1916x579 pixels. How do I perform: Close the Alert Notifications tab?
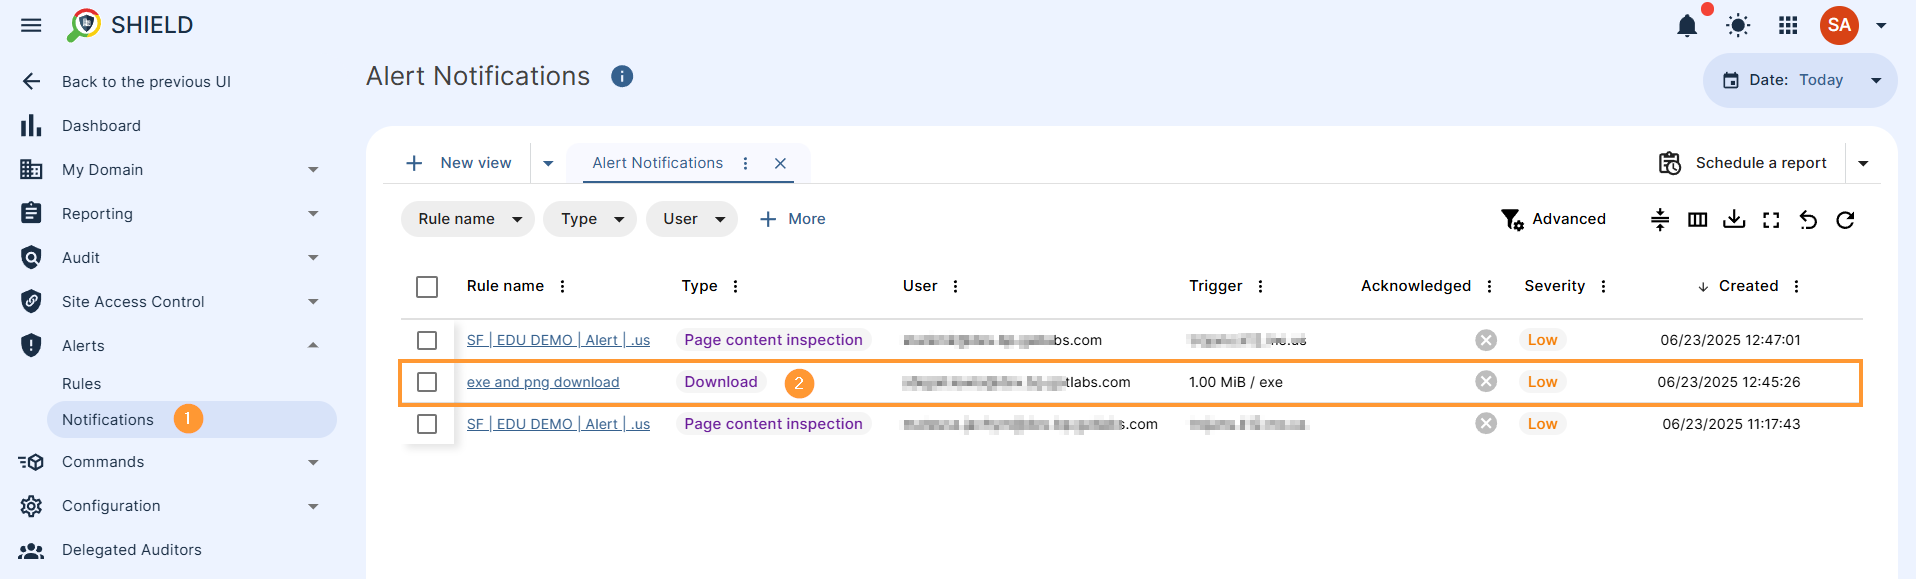[x=780, y=163]
